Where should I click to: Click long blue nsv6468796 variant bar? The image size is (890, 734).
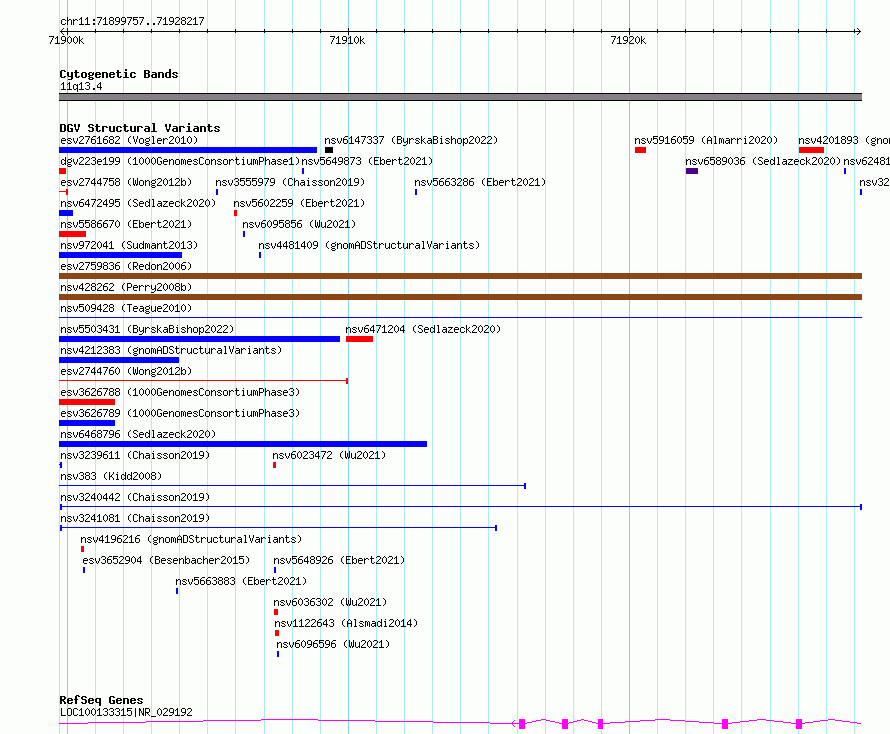click(x=243, y=444)
